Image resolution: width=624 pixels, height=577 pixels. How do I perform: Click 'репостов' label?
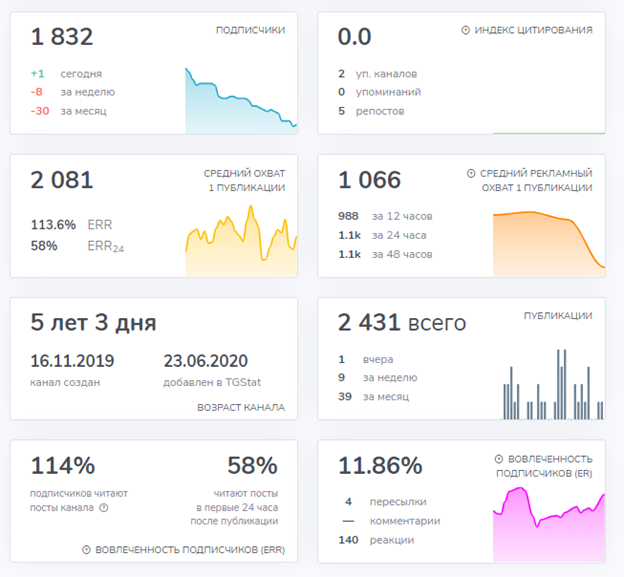pos(380,111)
